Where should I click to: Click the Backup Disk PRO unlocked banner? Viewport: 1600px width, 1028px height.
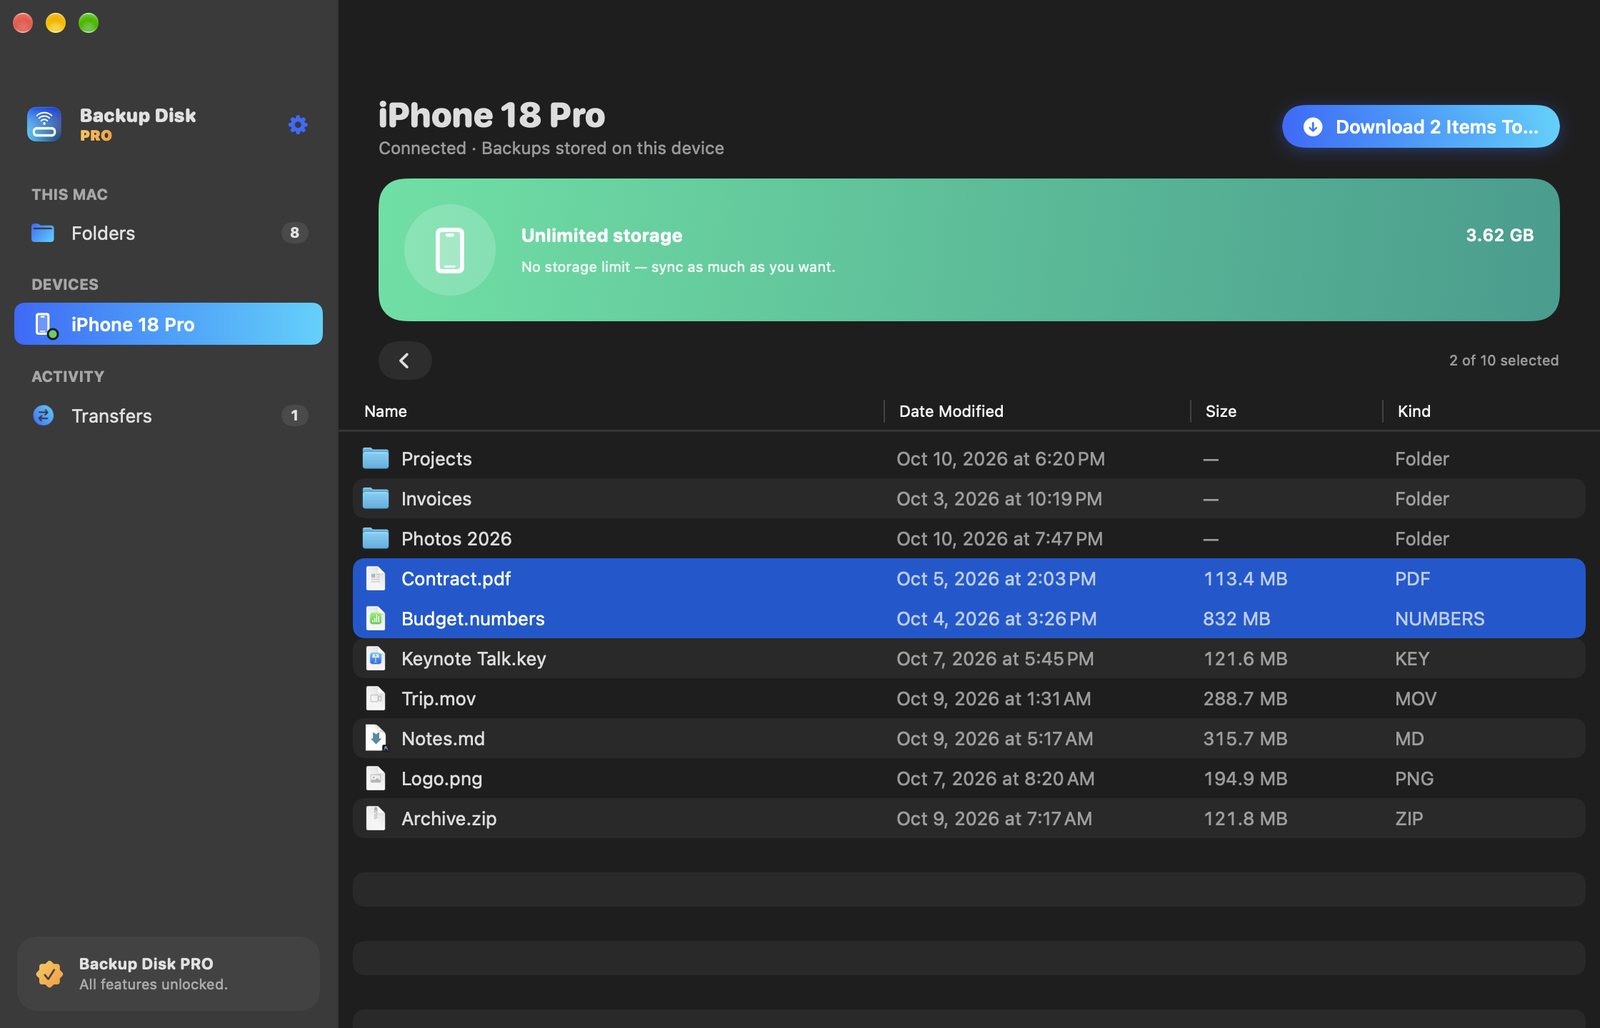(x=168, y=974)
